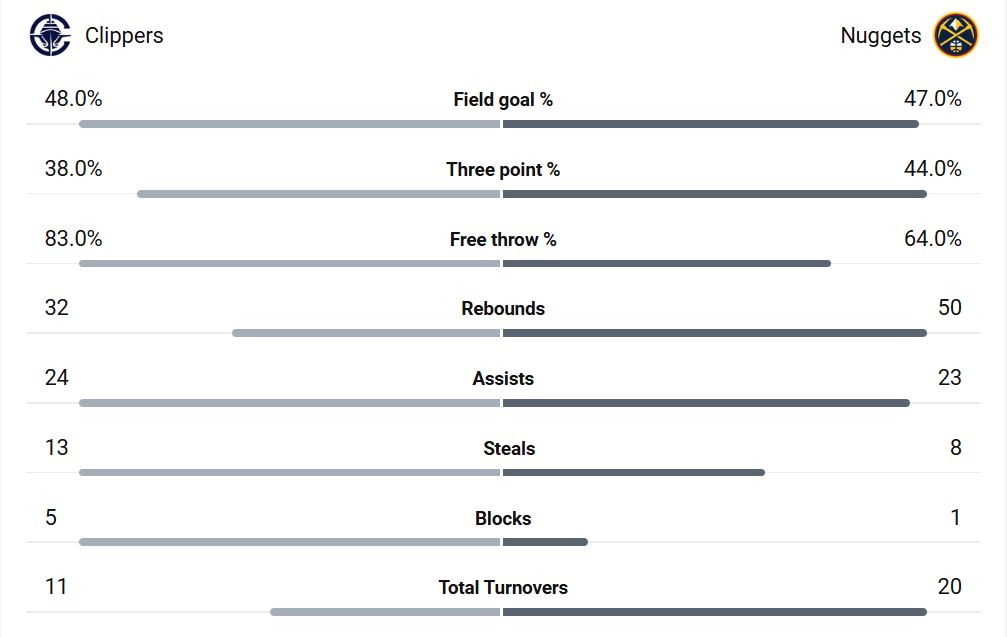
Task: Click the Steals stat label
Action: tap(509, 449)
